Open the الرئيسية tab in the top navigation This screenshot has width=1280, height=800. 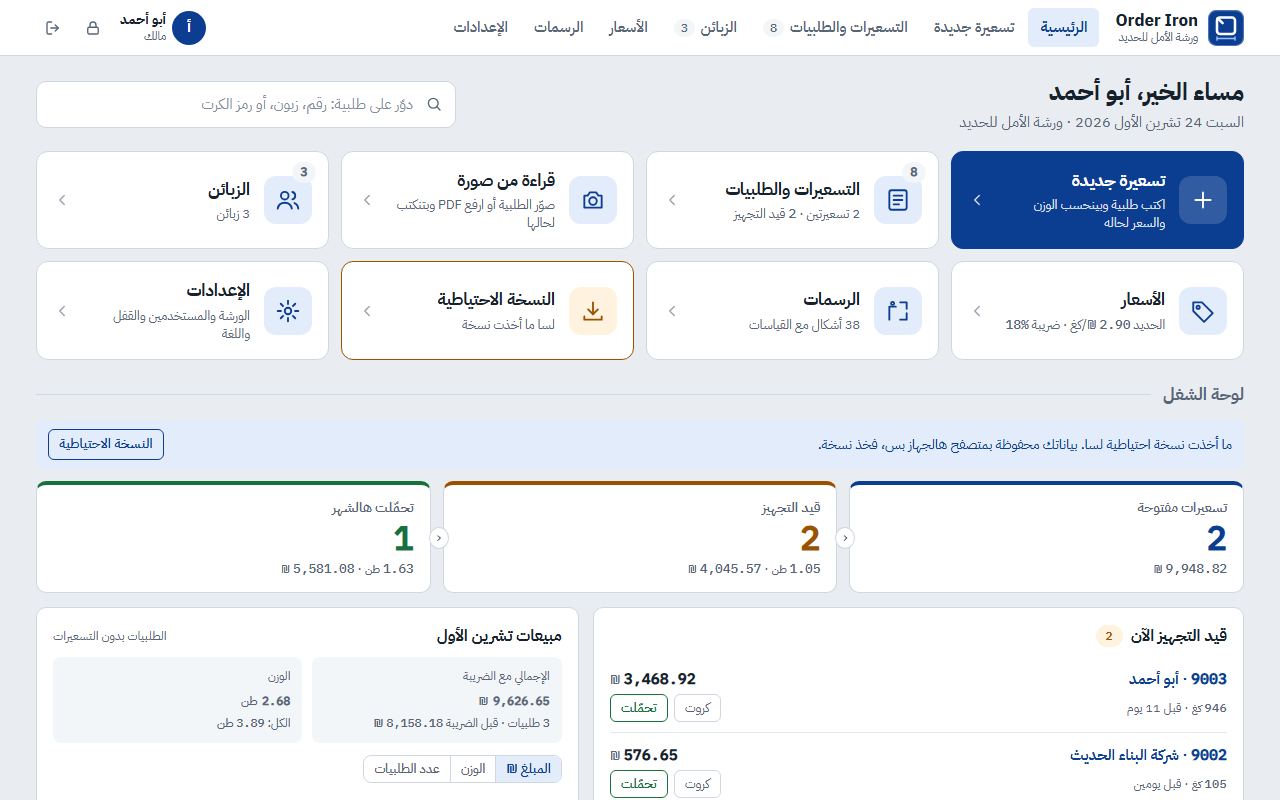pyautogui.click(x=1063, y=28)
